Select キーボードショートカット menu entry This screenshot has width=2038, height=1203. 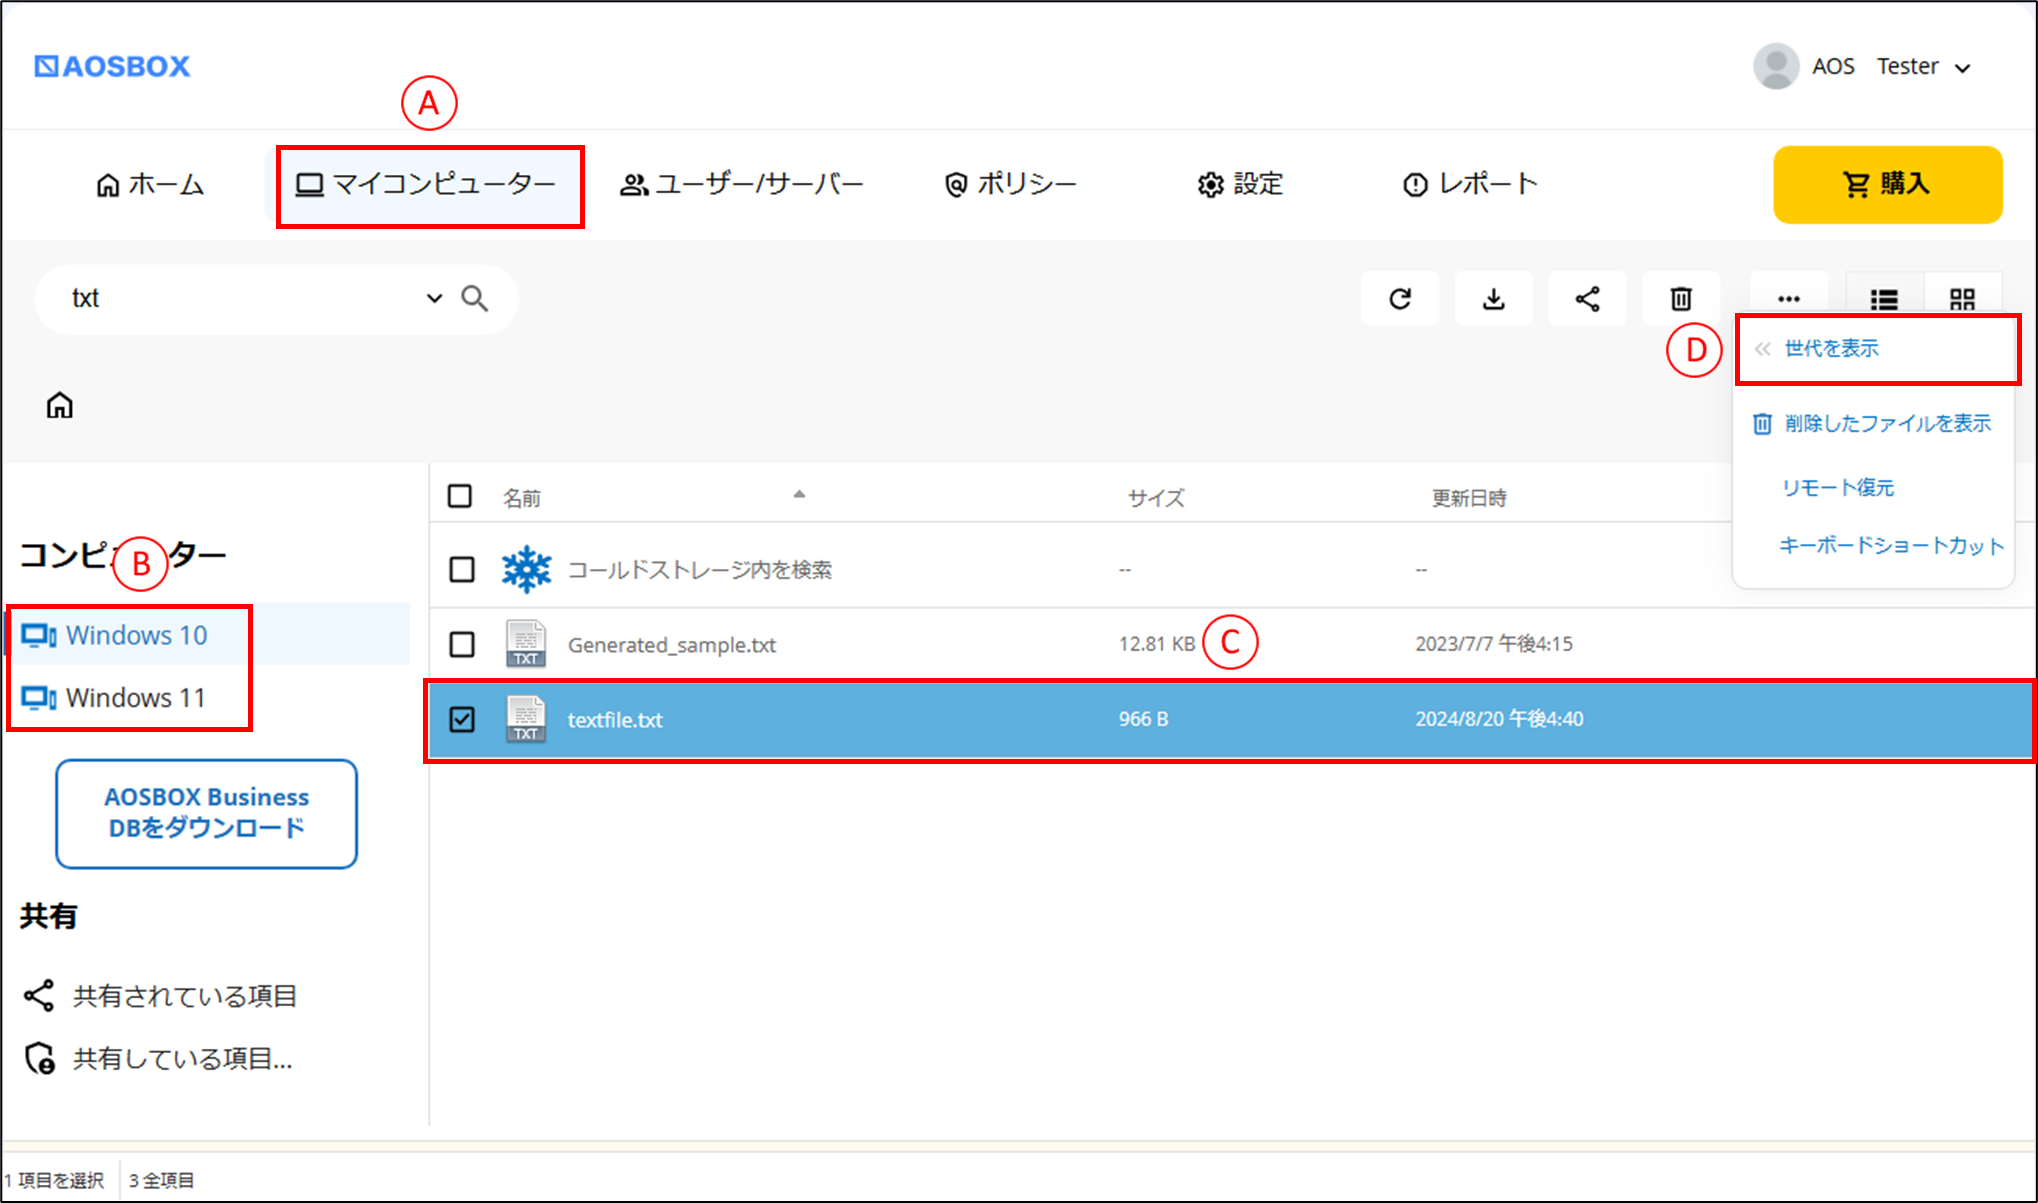tap(1892, 546)
